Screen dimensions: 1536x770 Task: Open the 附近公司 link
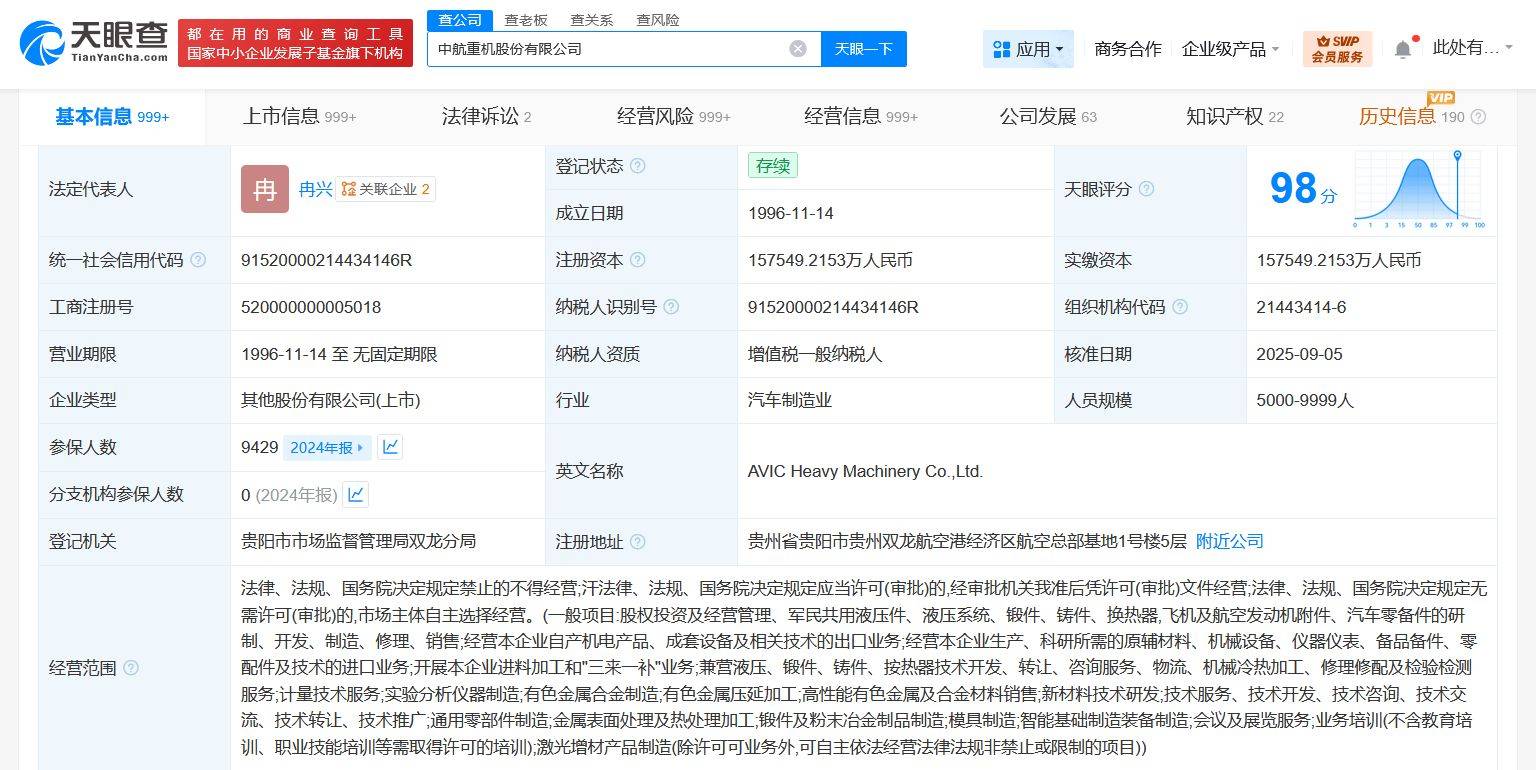[x=1229, y=541]
